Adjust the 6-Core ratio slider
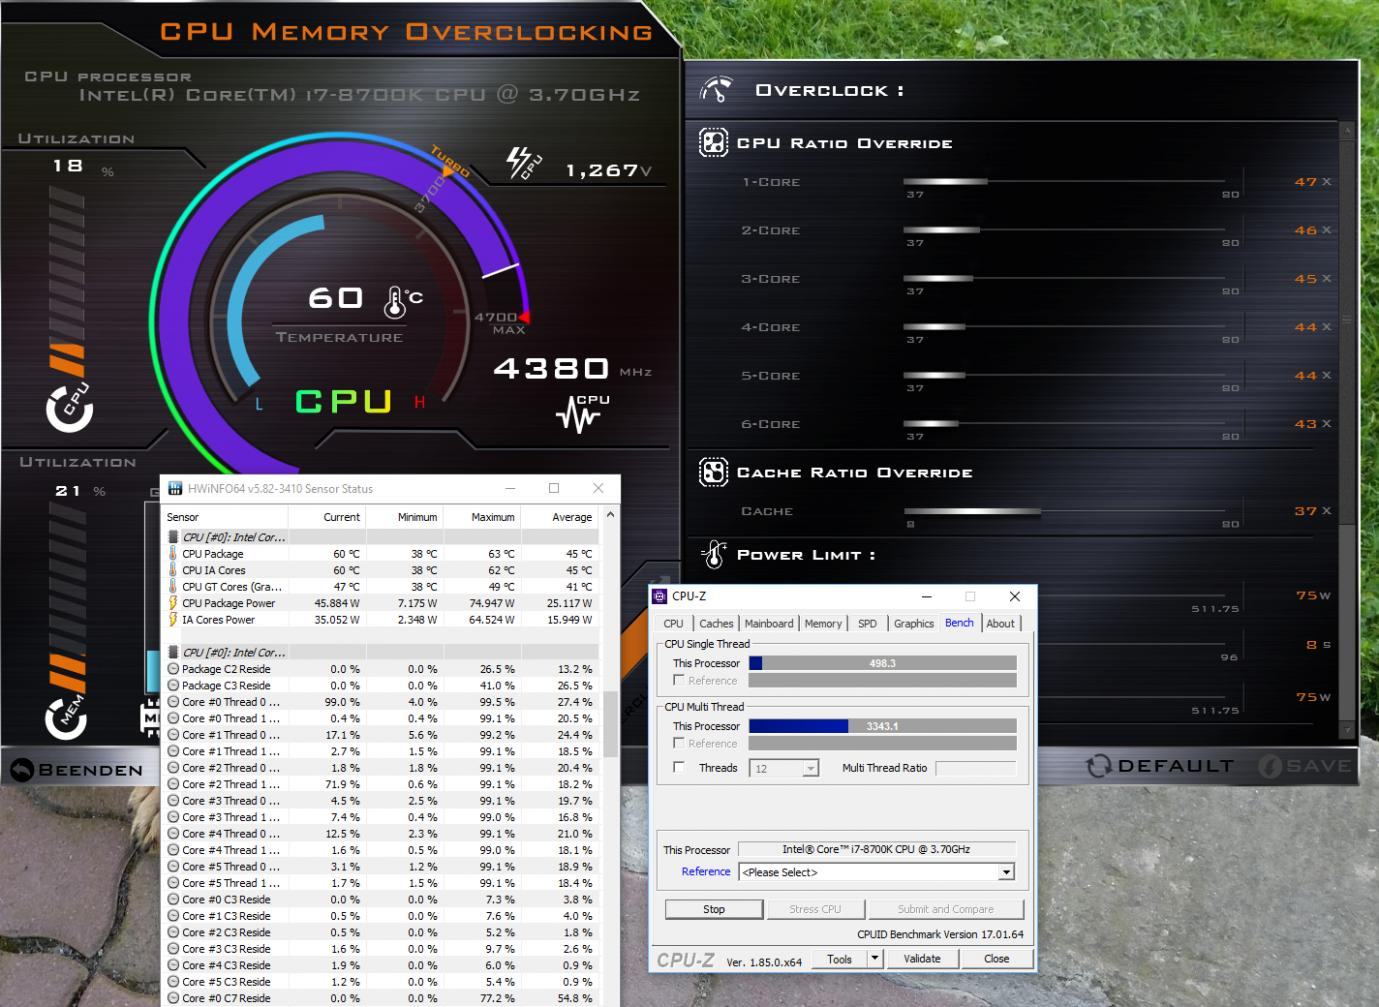This screenshot has width=1379, height=1007. [1064, 424]
